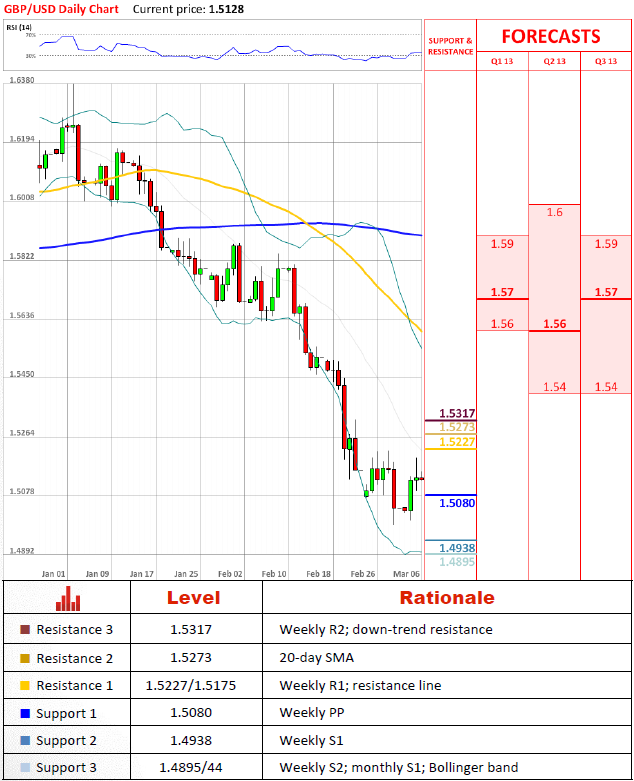Click the Resistance 1 row label
The width and height of the screenshot is (634, 781).
75,686
